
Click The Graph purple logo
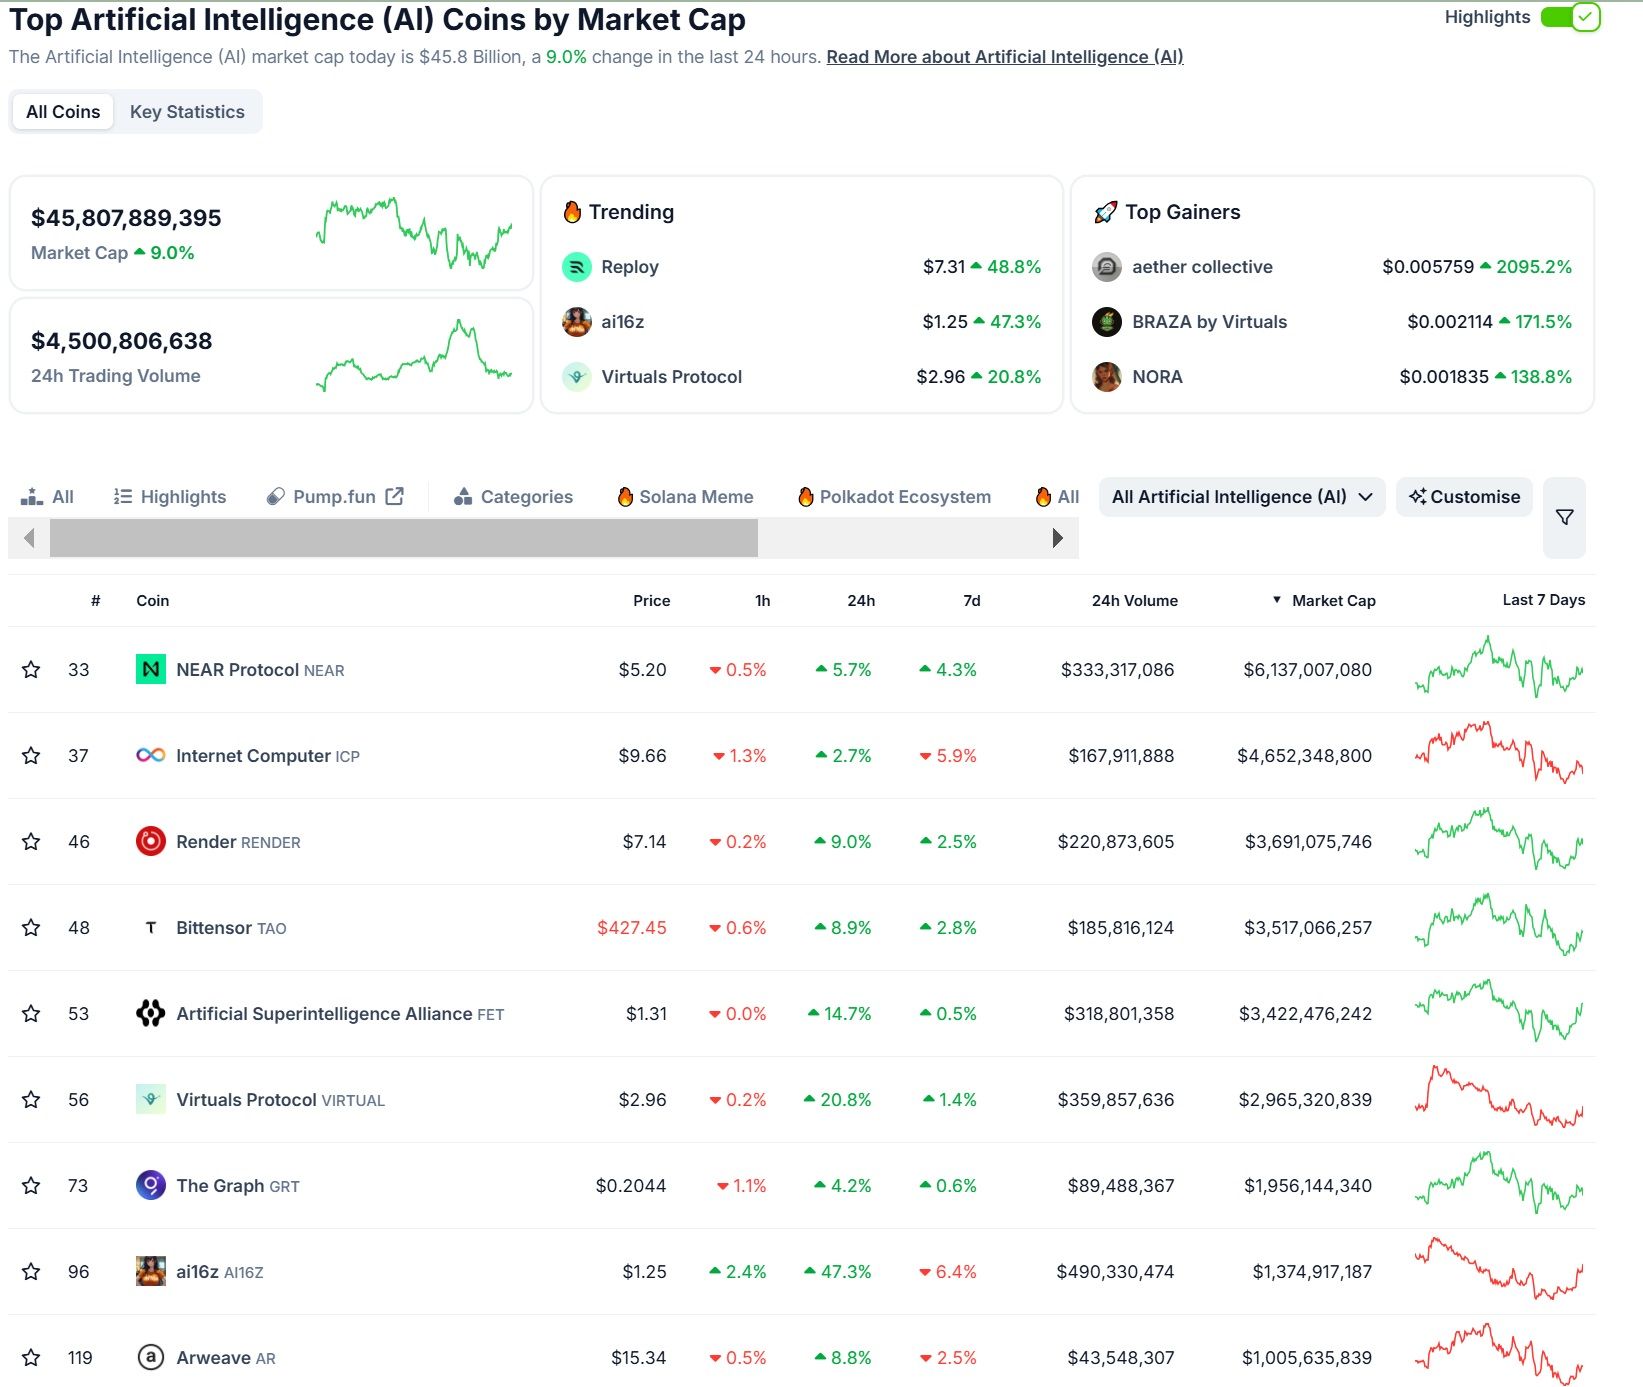[x=151, y=1185]
